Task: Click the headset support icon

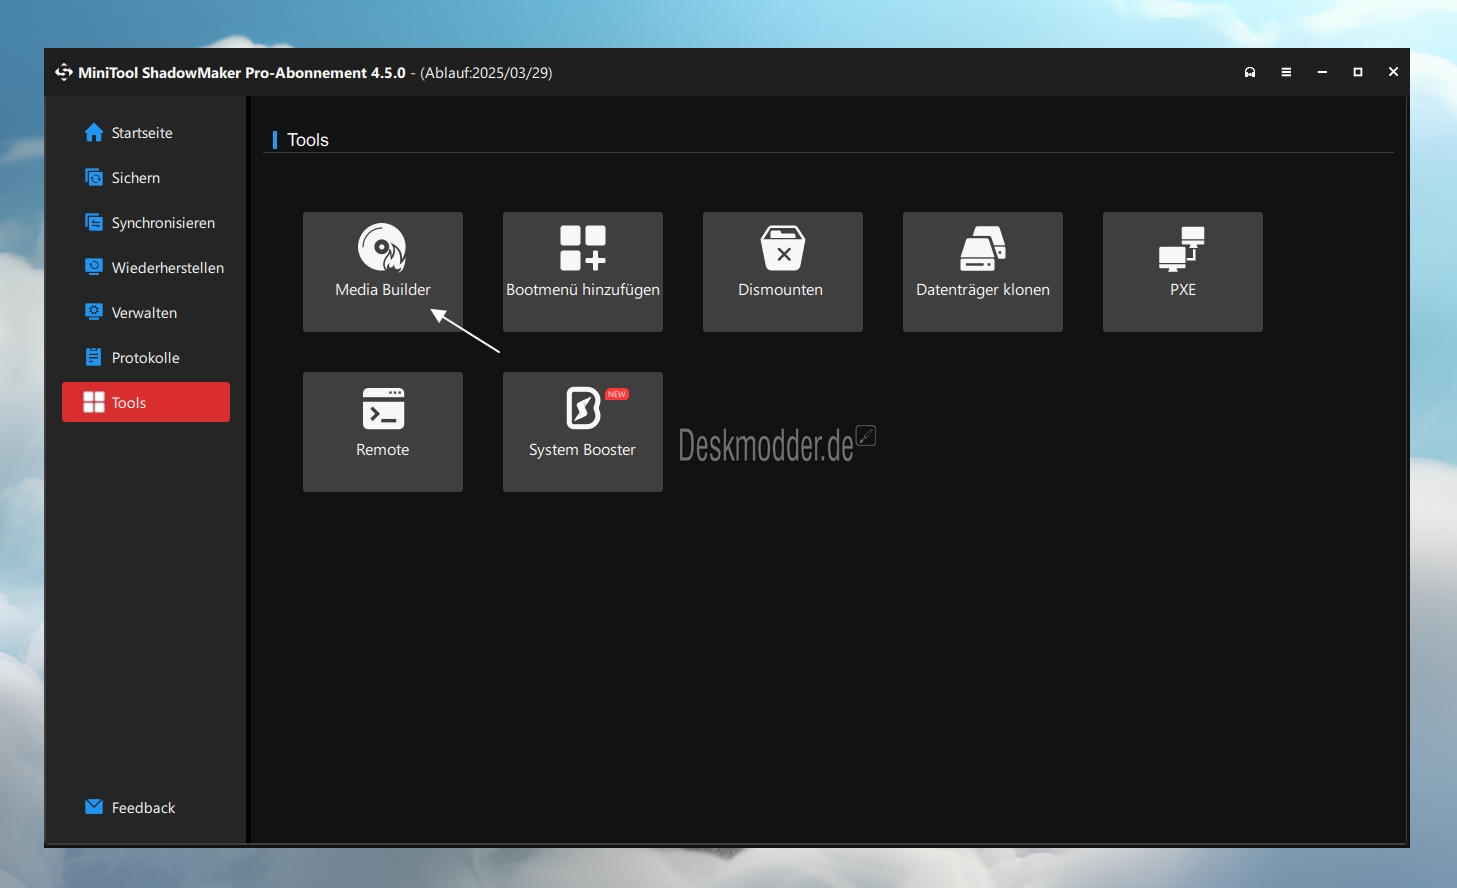Action: [x=1250, y=72]
